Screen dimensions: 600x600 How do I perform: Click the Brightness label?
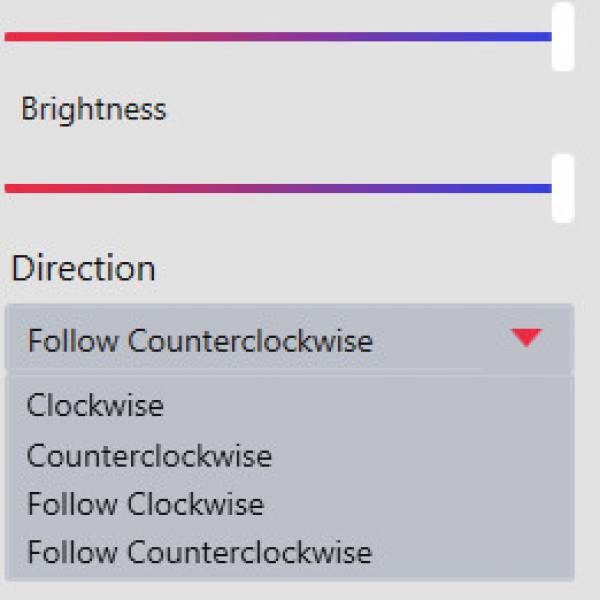coord(93,109)
